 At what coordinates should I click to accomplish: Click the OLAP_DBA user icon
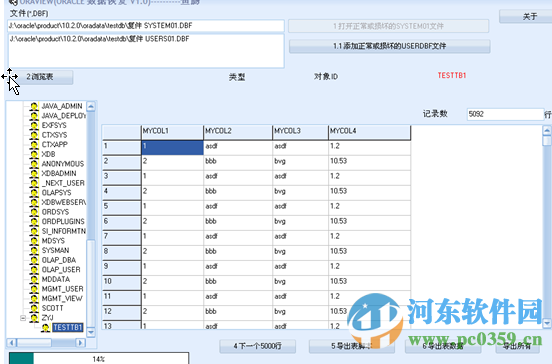34,260
